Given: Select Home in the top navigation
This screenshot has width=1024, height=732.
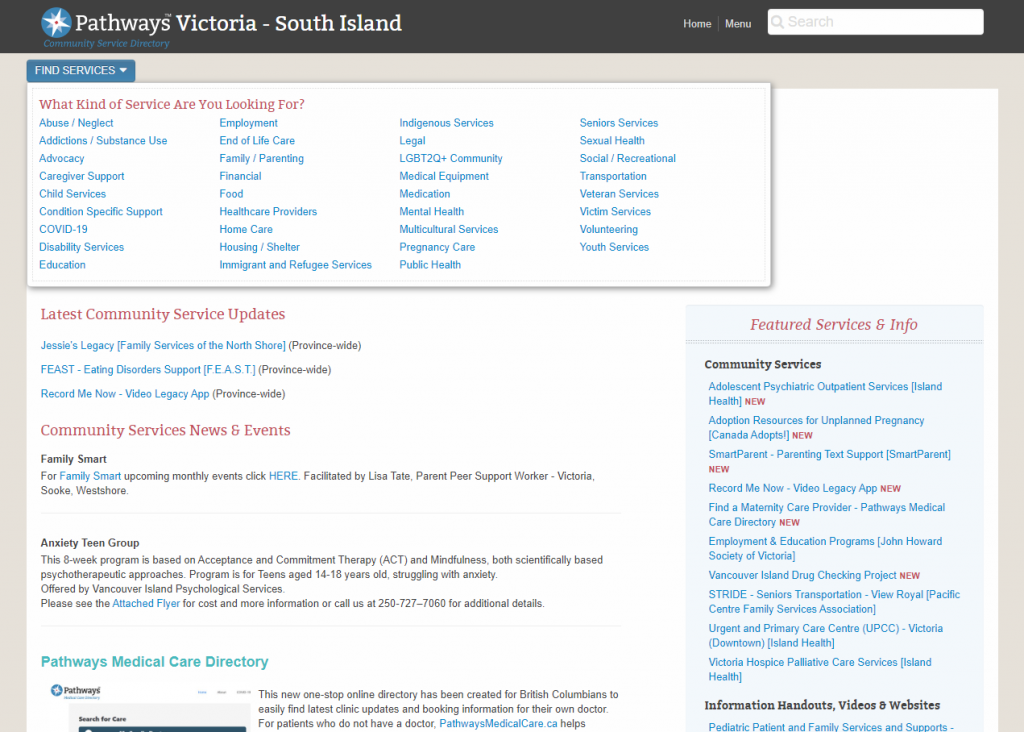Looking at the screenshot, I should click(x=697, y=24).
